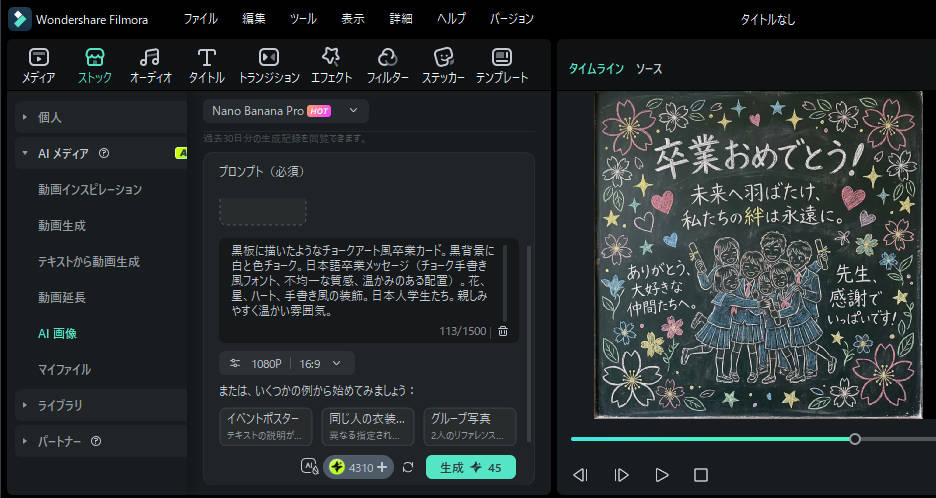Open the エフェクト effects panel
Viewport: 936px width, 498px height.
coord(331,66)
